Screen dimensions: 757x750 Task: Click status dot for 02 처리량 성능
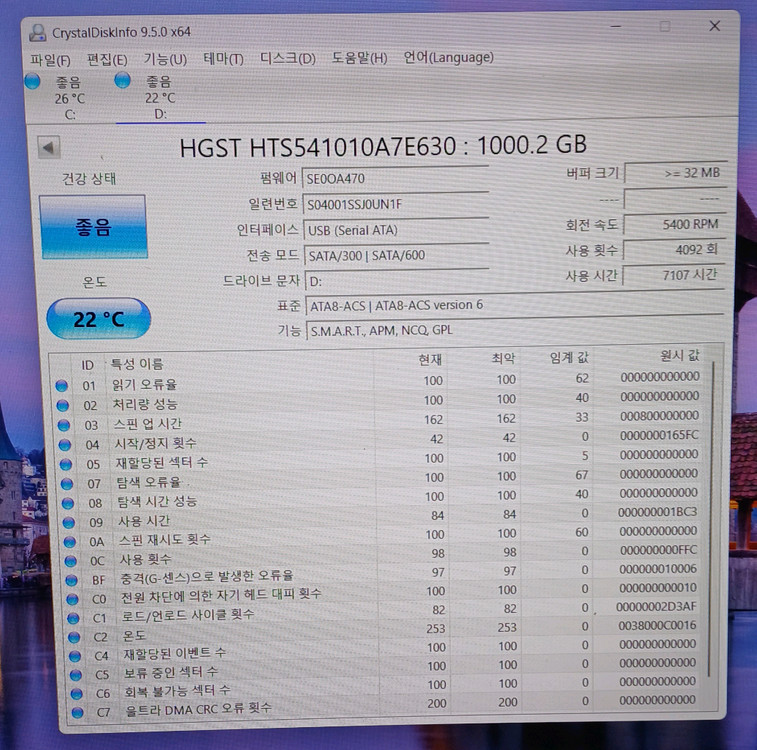pyautogui.click(x=63, y=405)
